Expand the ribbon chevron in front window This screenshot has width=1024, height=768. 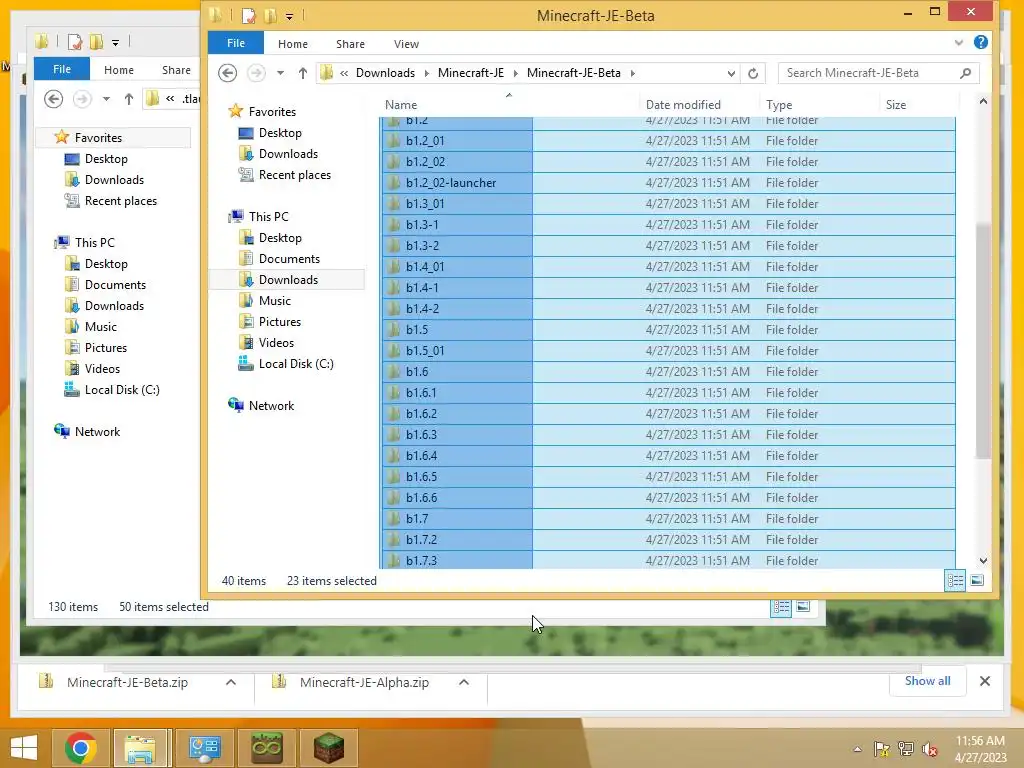959,42
